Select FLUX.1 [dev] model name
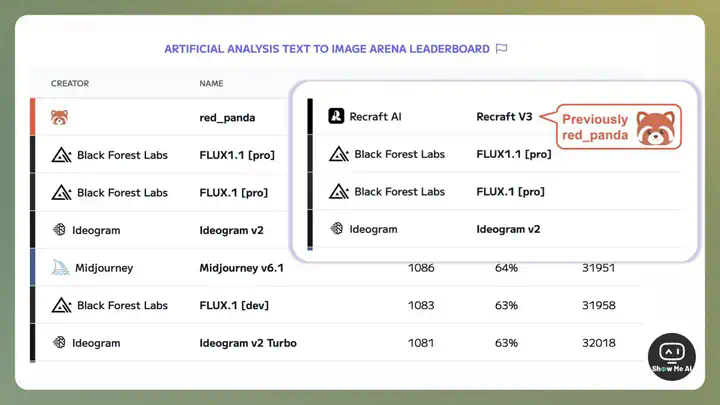 click(x=234, y=305)
